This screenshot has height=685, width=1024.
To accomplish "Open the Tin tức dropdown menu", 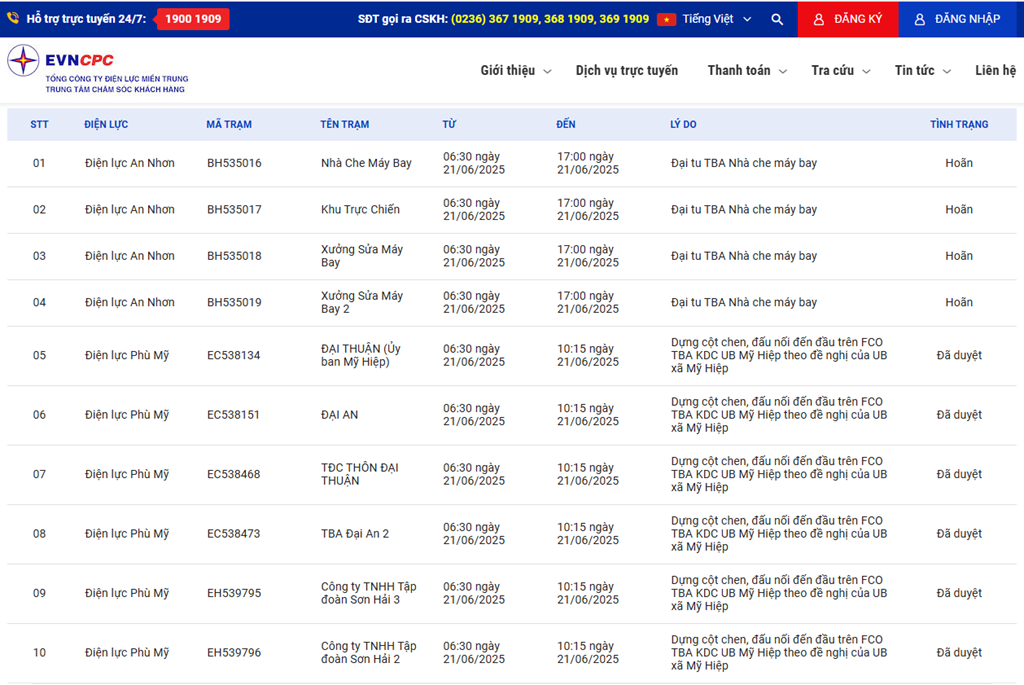I will (922, 71).
